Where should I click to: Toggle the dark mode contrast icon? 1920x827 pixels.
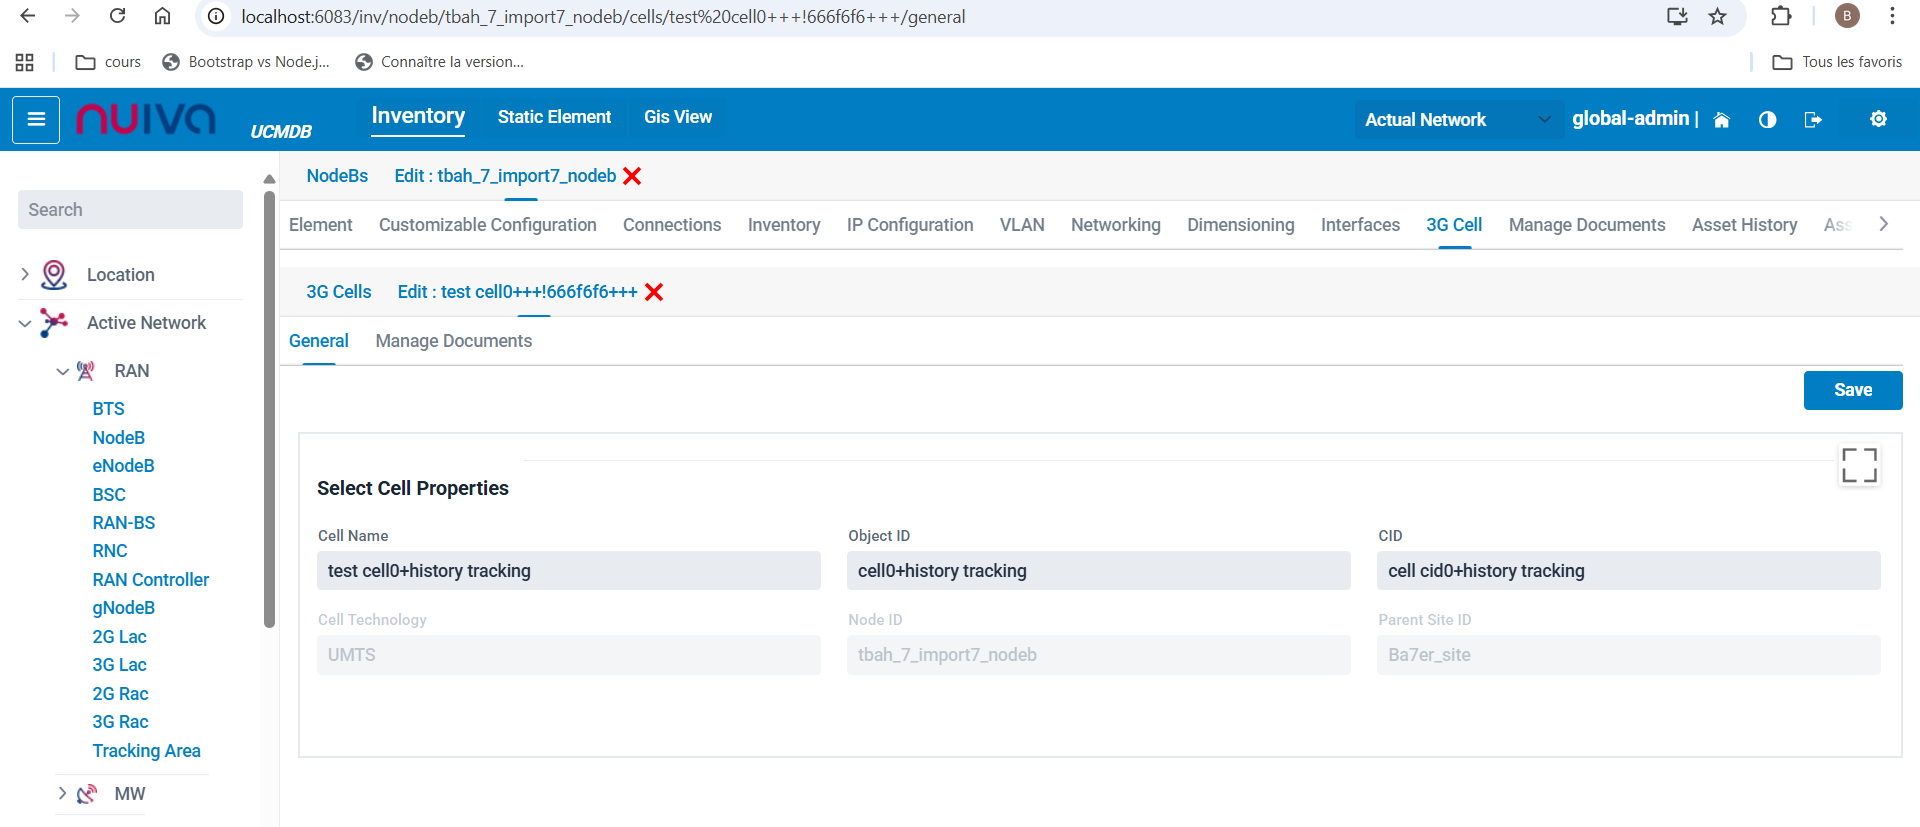point(1767,120)
